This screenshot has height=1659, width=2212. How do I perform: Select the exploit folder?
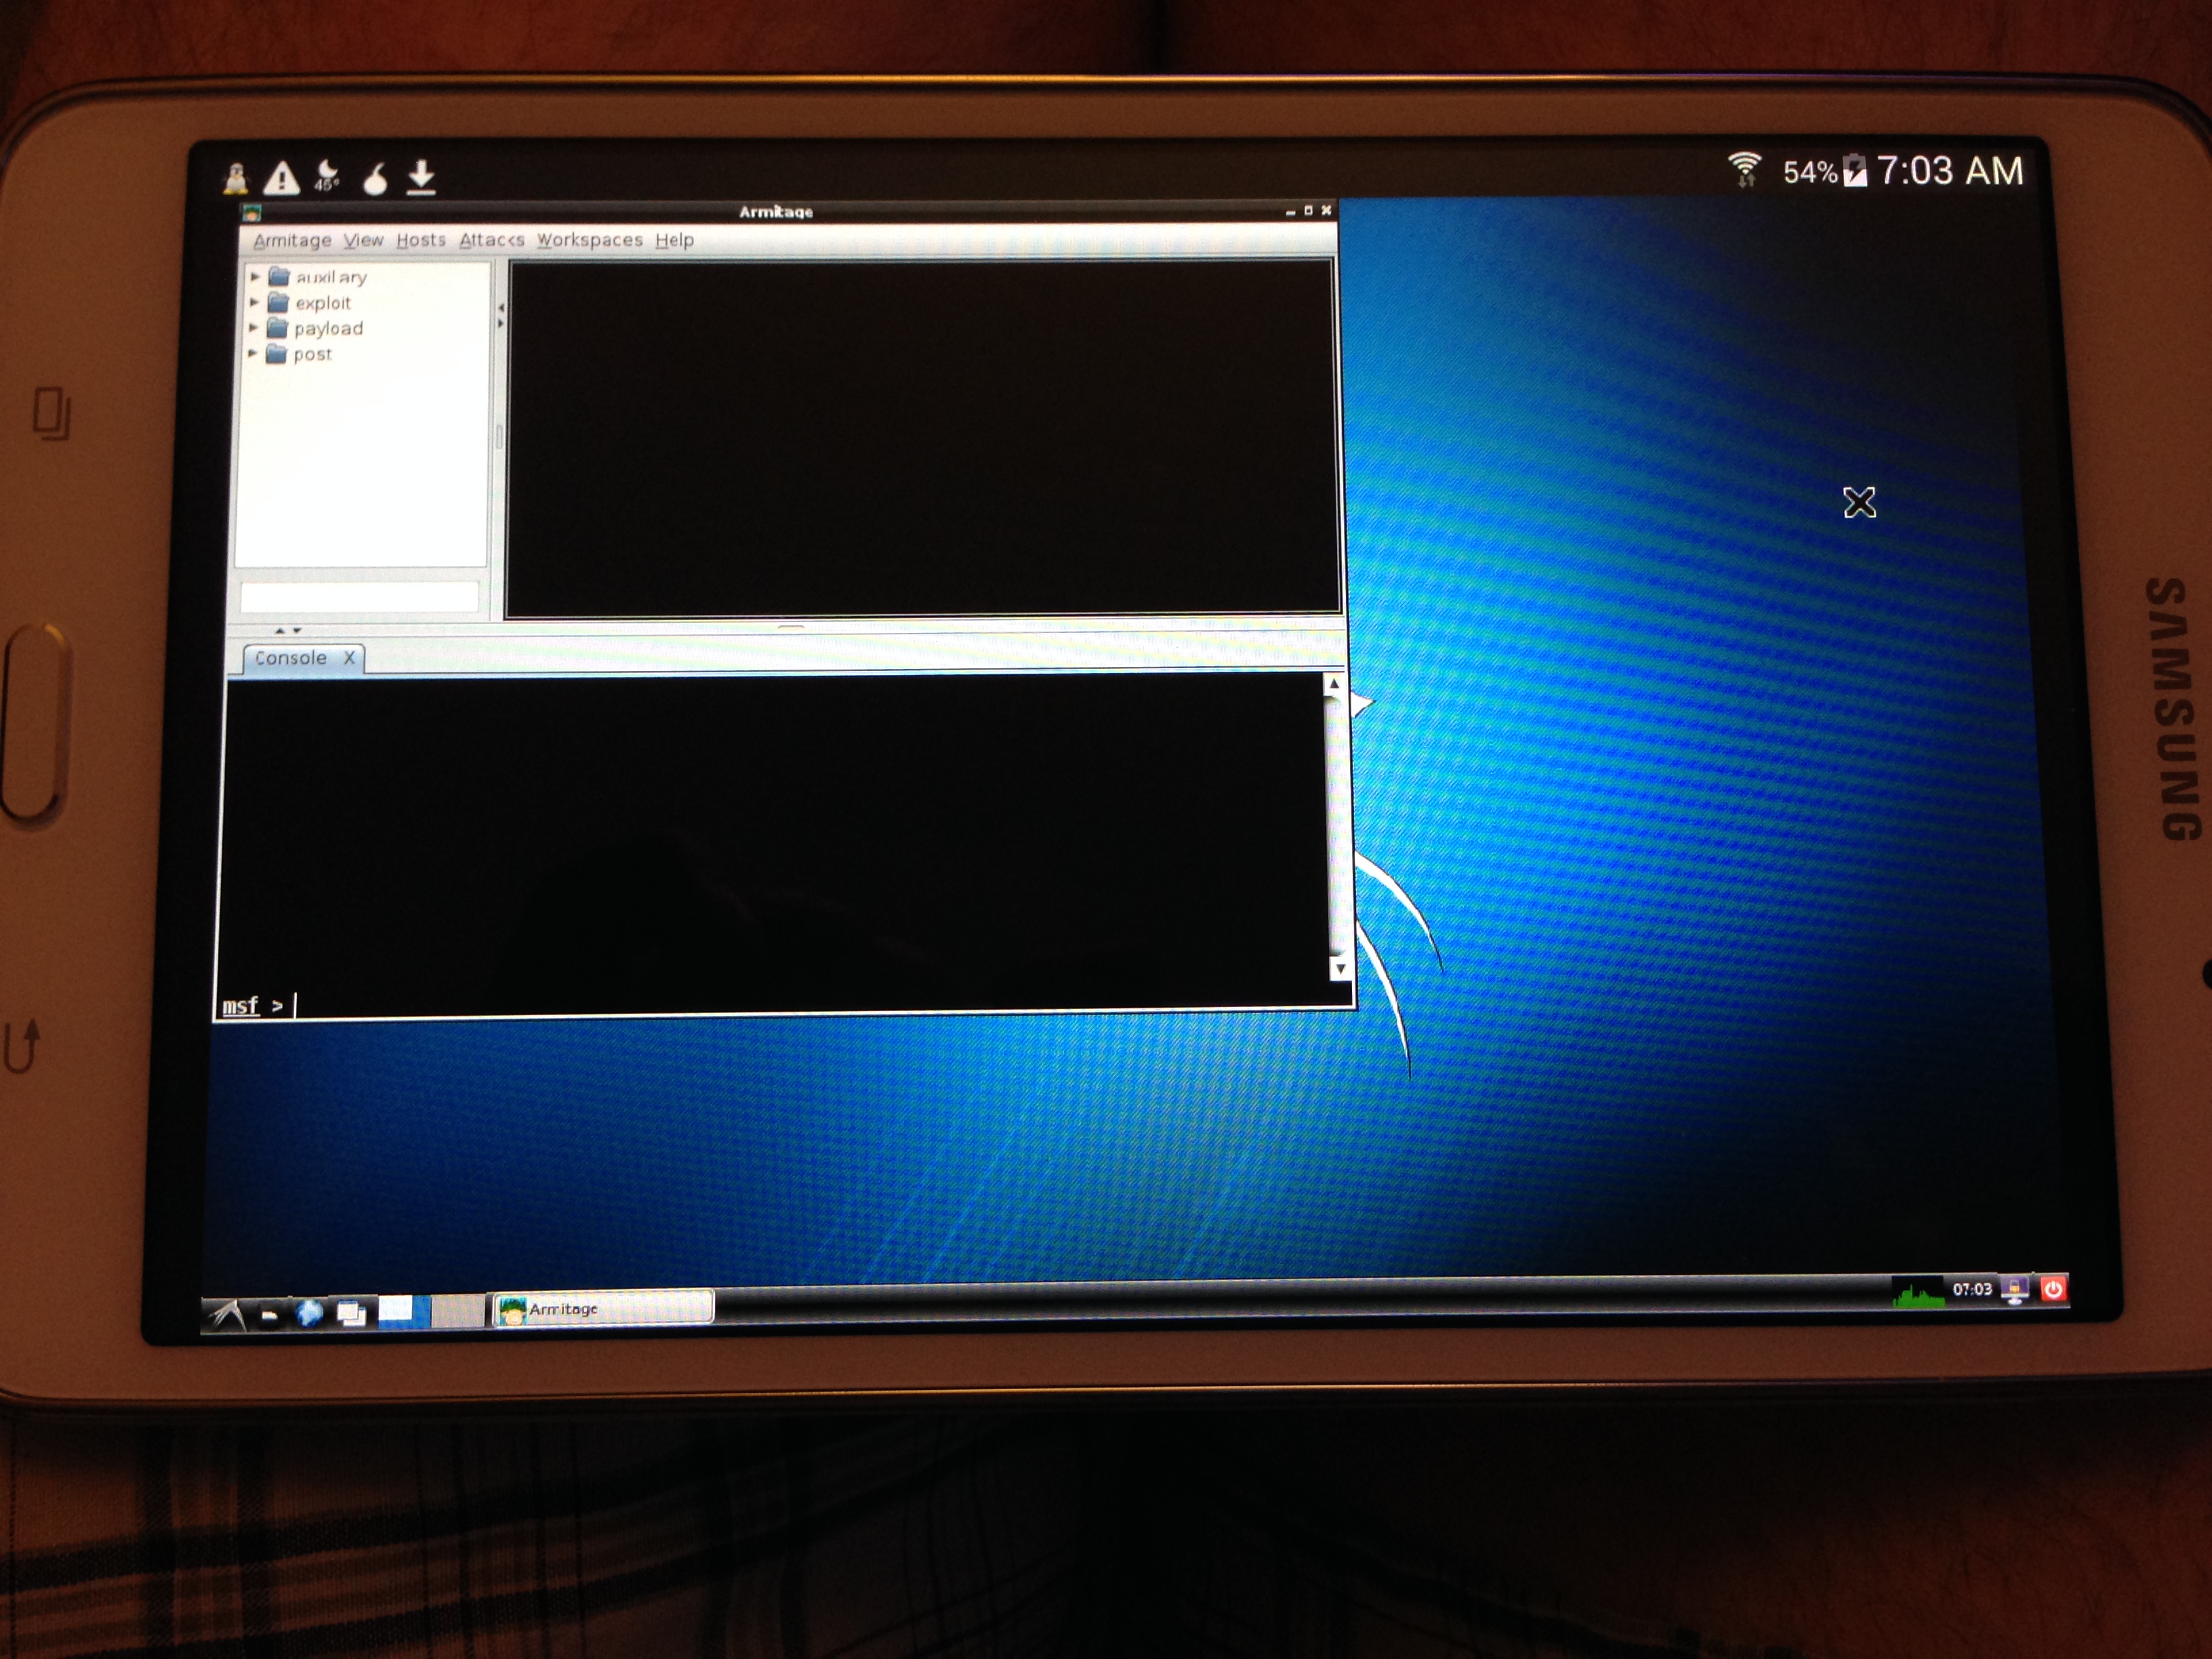[309, 303]
